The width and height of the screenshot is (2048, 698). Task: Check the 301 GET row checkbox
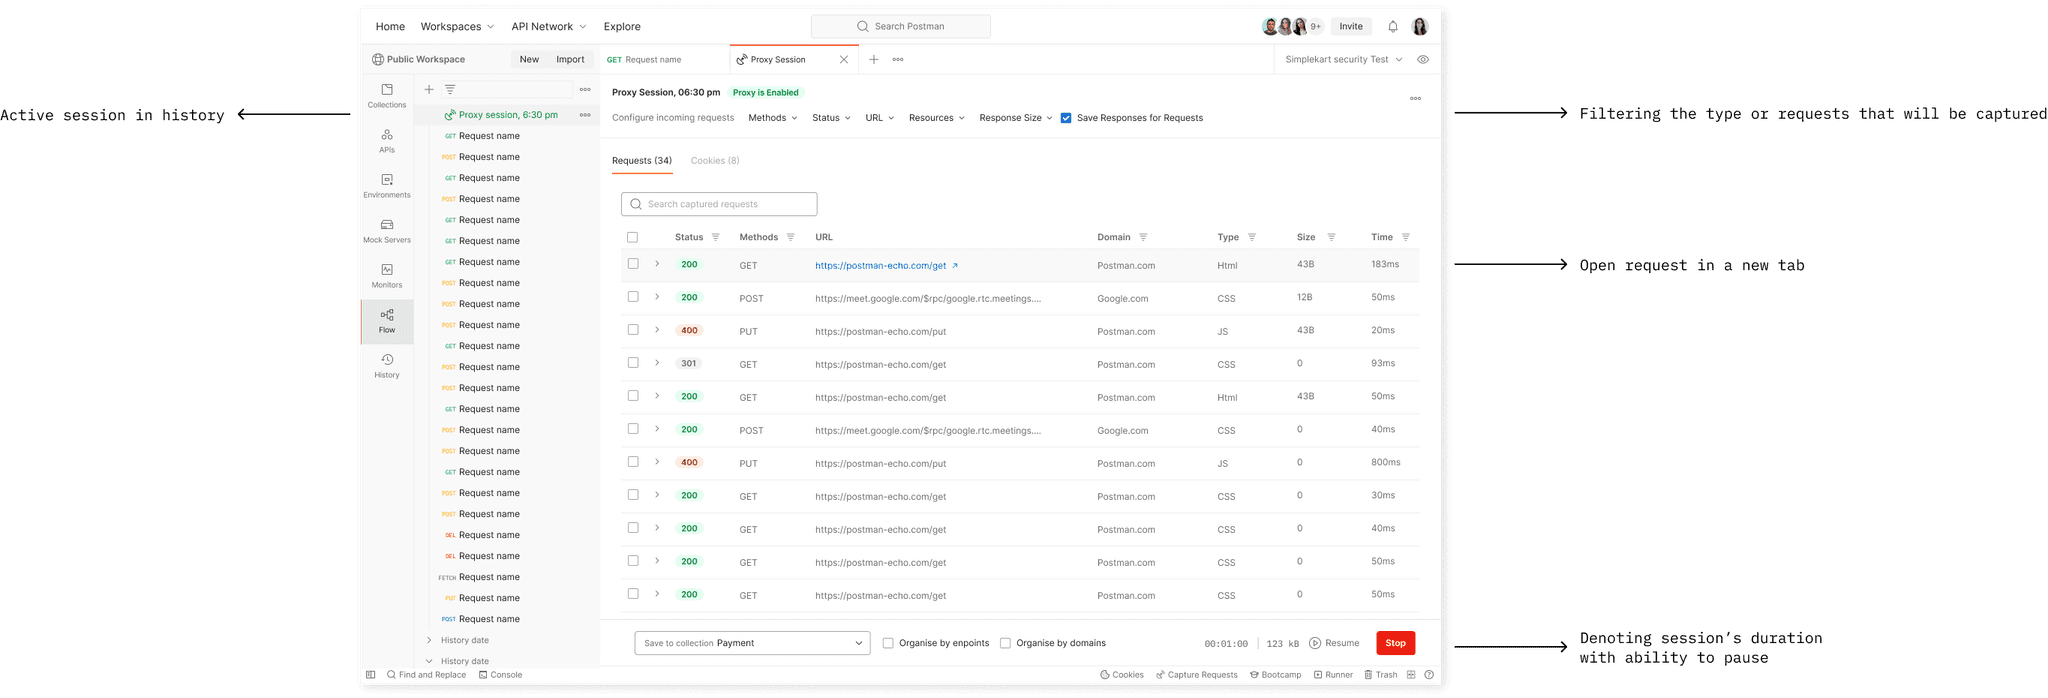633,363
